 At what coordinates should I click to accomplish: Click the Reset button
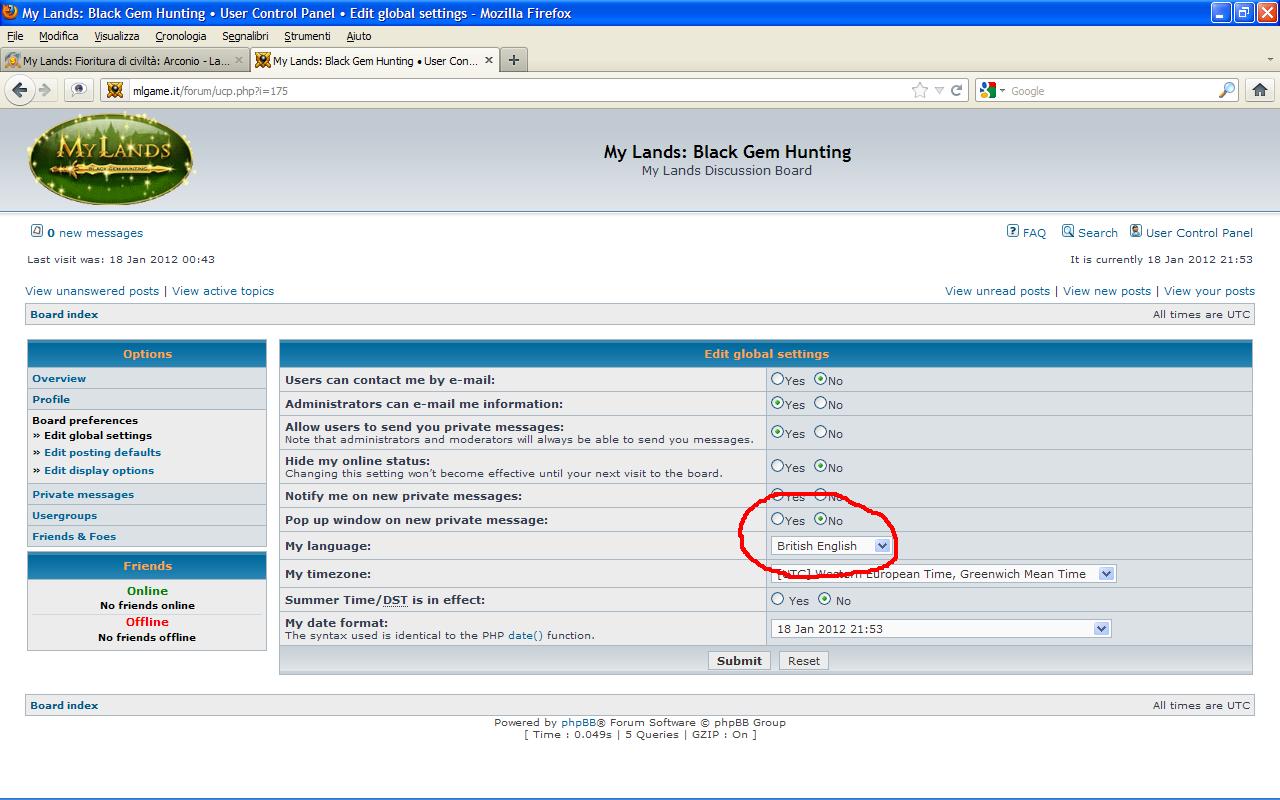803,661
